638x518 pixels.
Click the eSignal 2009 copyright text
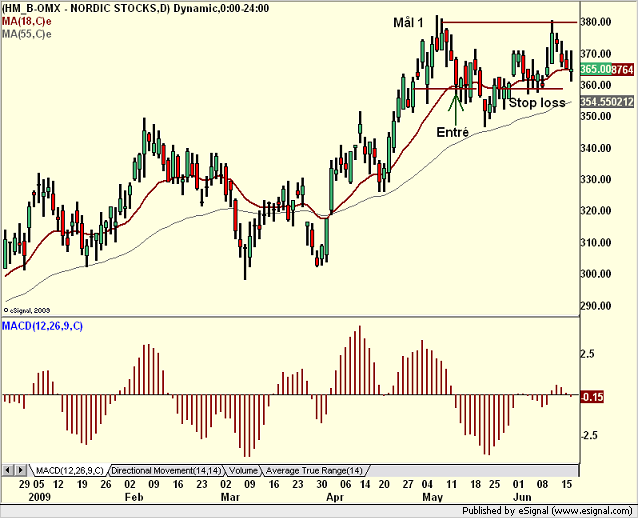click(27, 310)
